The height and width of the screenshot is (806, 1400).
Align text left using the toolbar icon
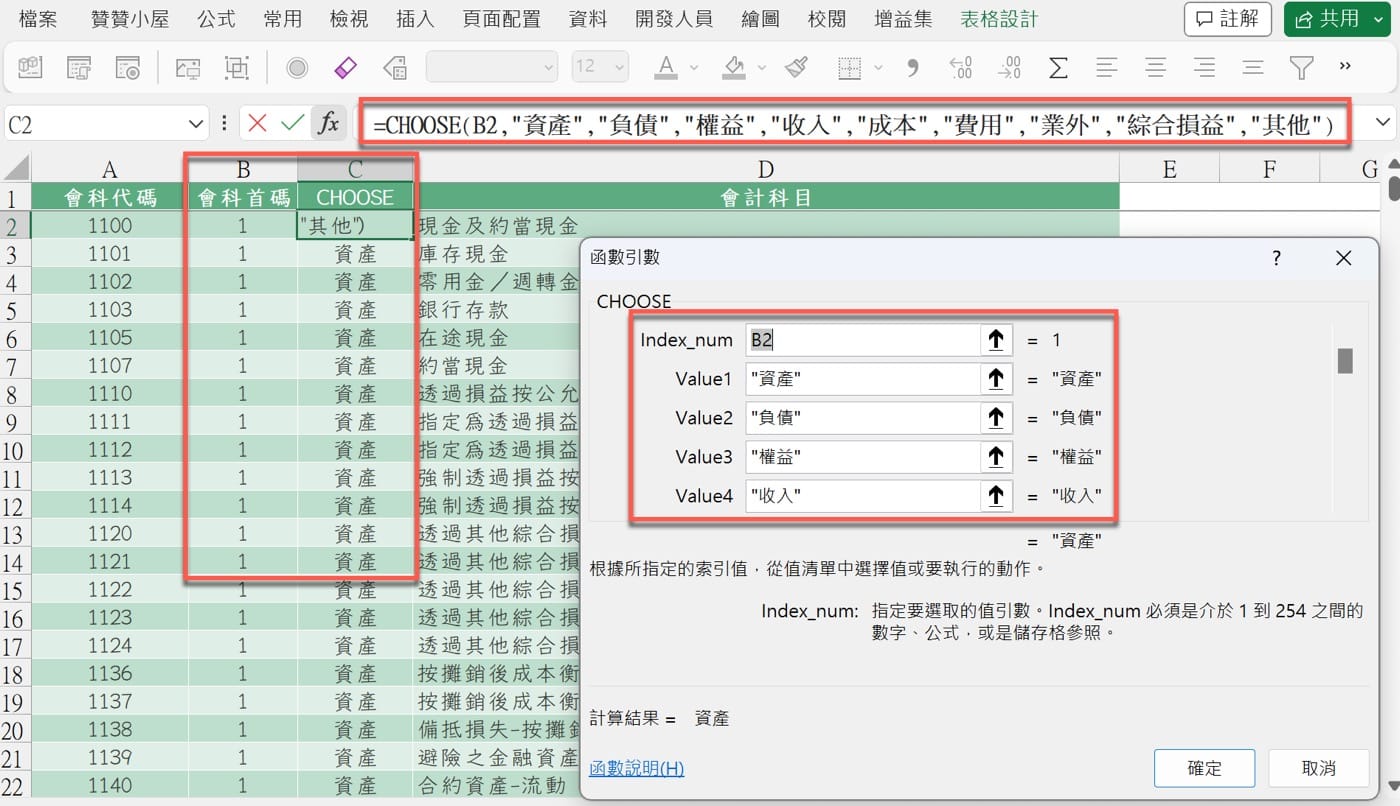[x=1106, y=67]
